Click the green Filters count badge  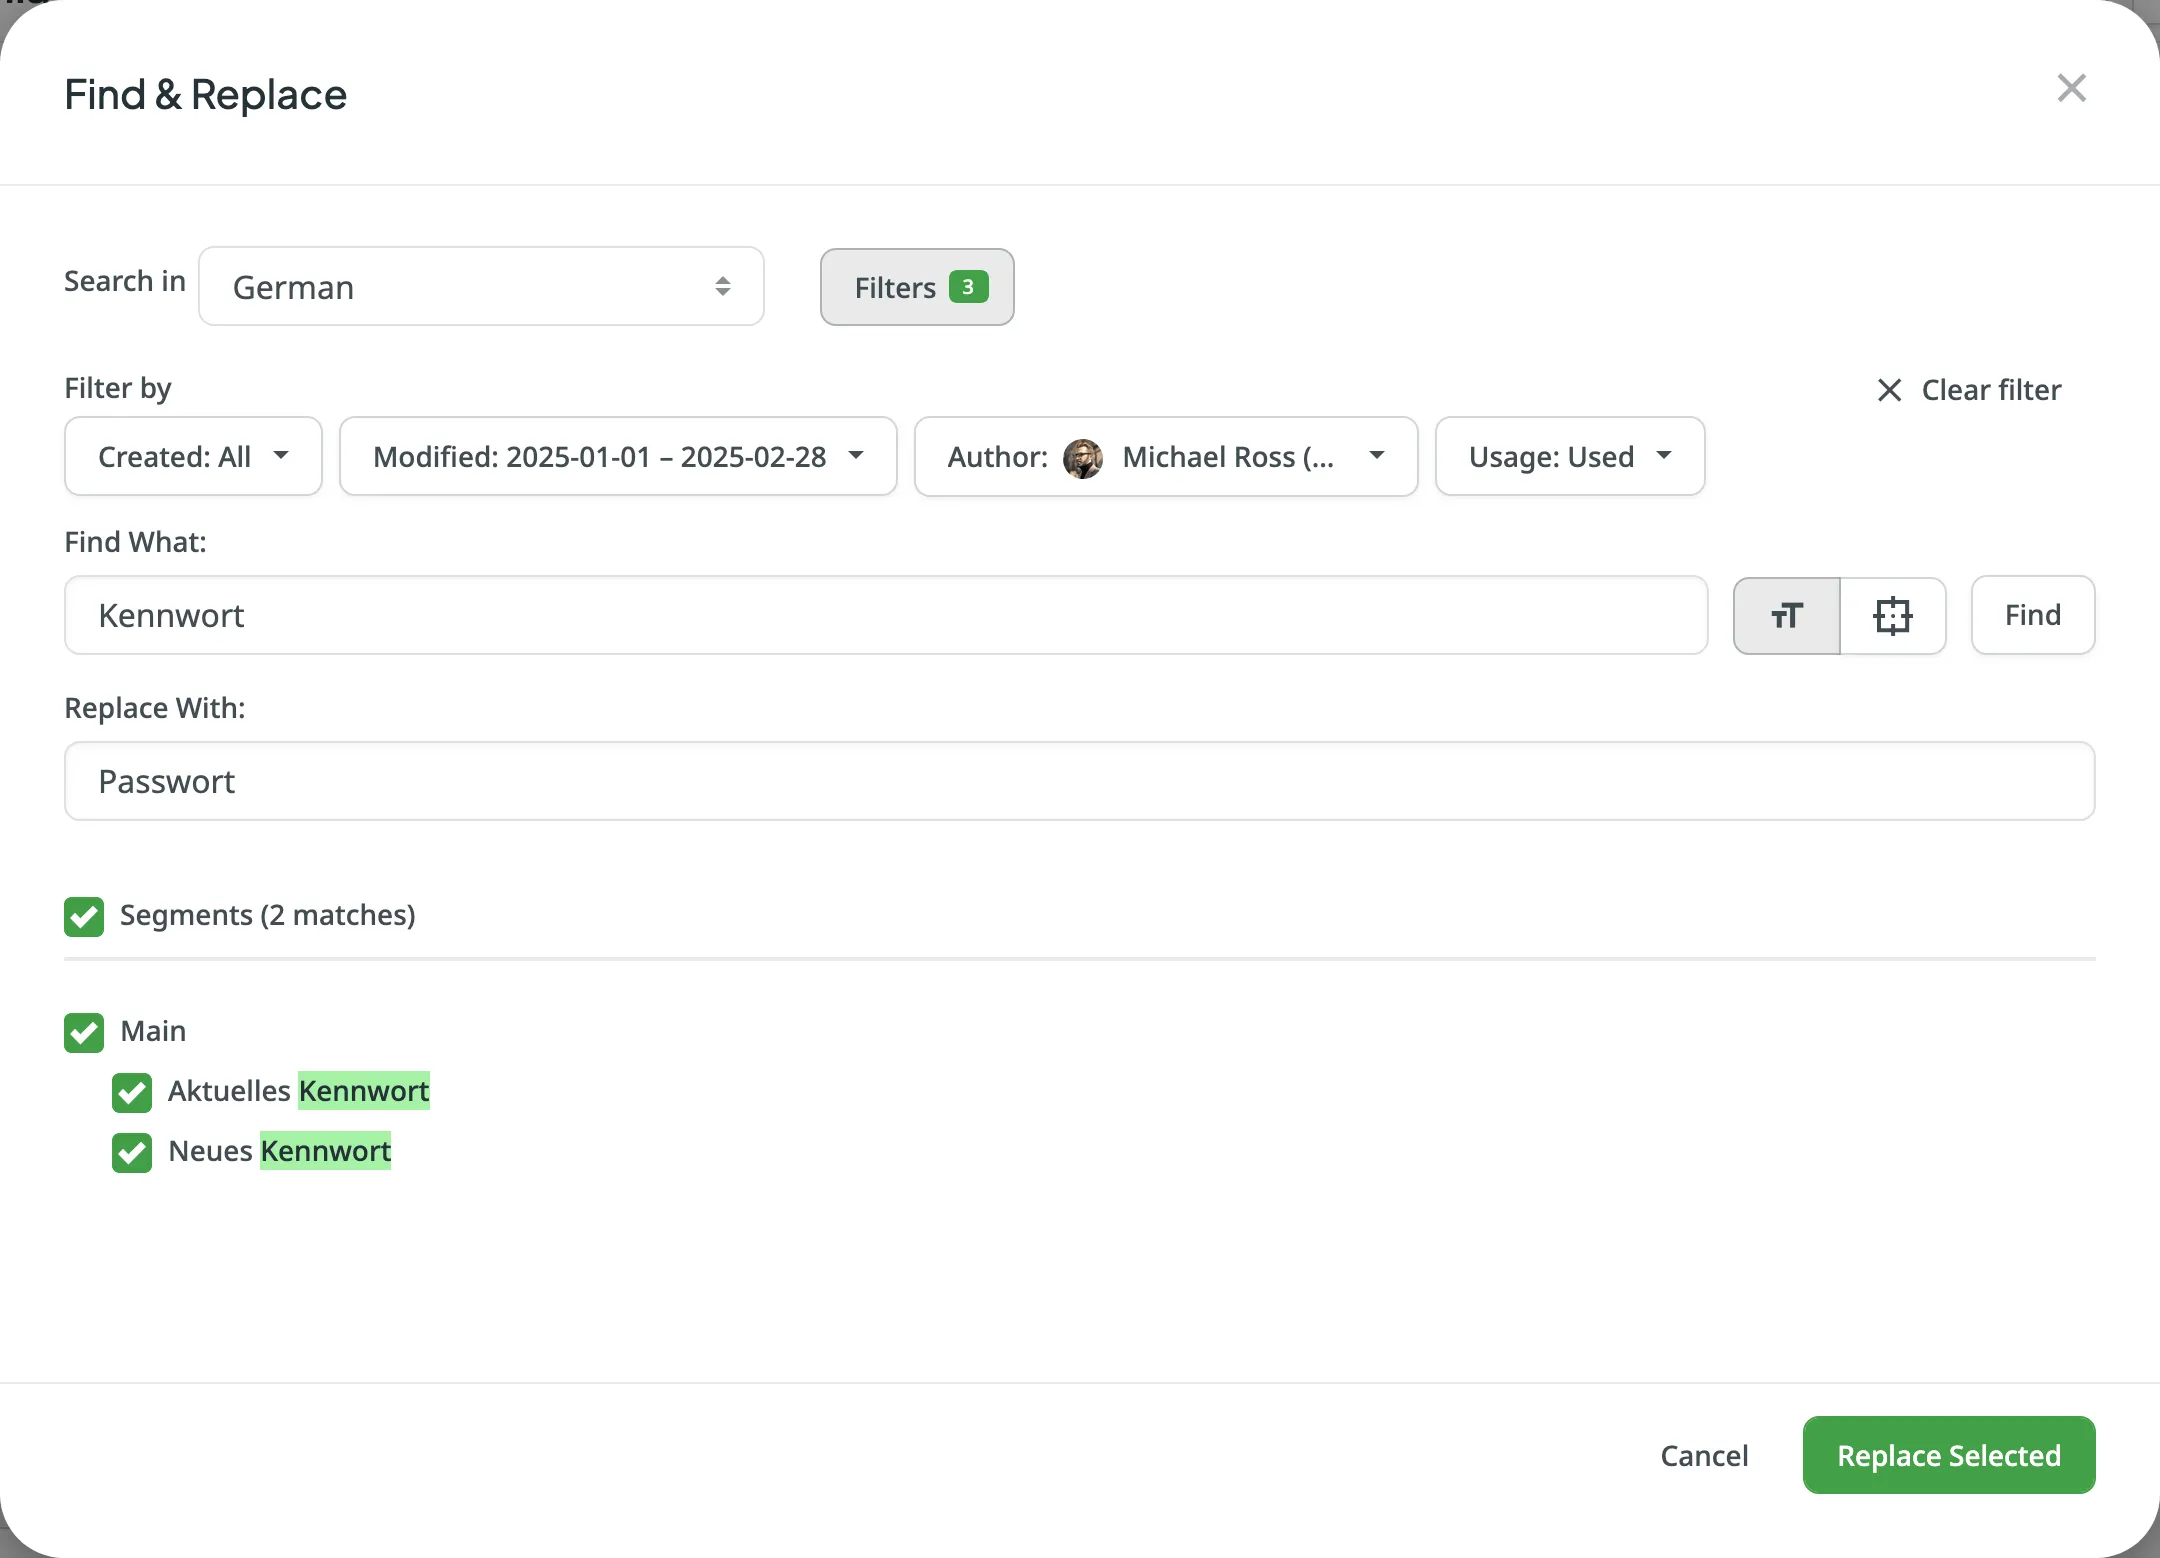point(968,287)
